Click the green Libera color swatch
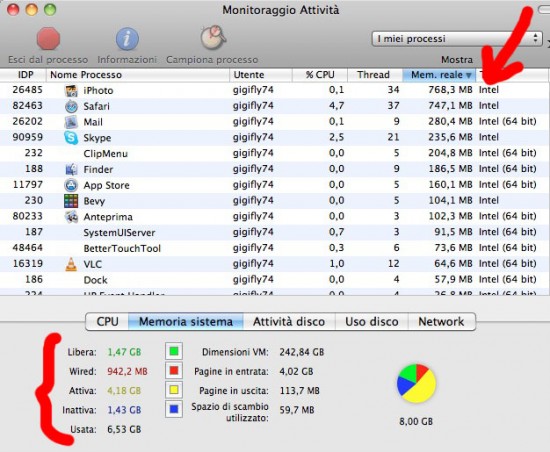The image size is (550, 452). 174,351
